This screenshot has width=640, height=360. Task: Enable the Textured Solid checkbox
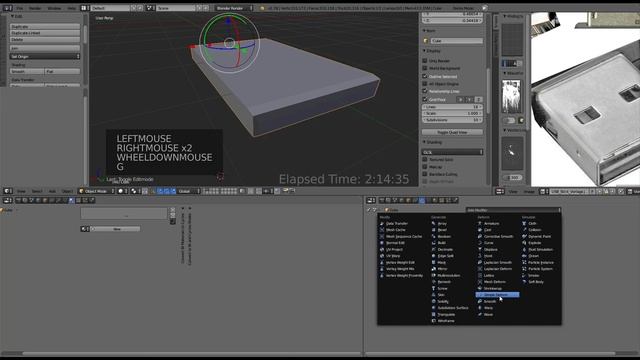pyautogui.click(x=425, y=160)
